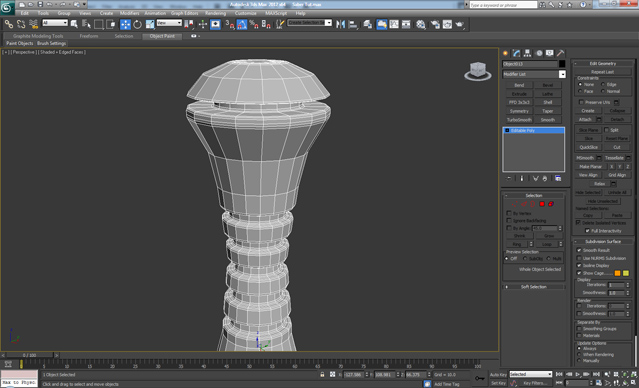
Task: Expand the Soft Selection rollout
Action: click(533, 287)
